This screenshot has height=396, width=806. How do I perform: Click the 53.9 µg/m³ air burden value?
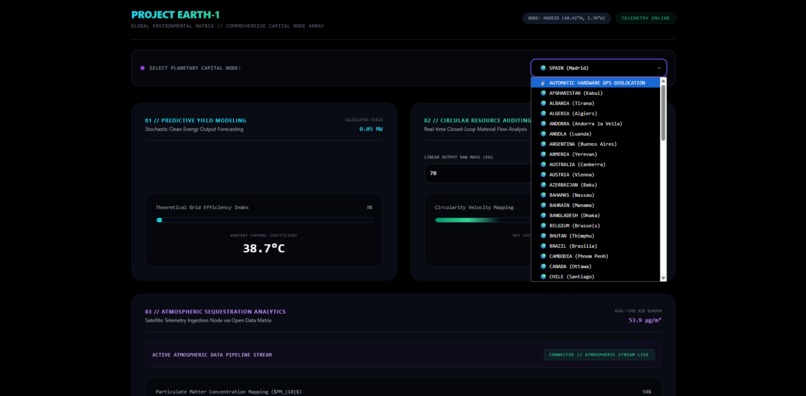click(x=645, y=320)
